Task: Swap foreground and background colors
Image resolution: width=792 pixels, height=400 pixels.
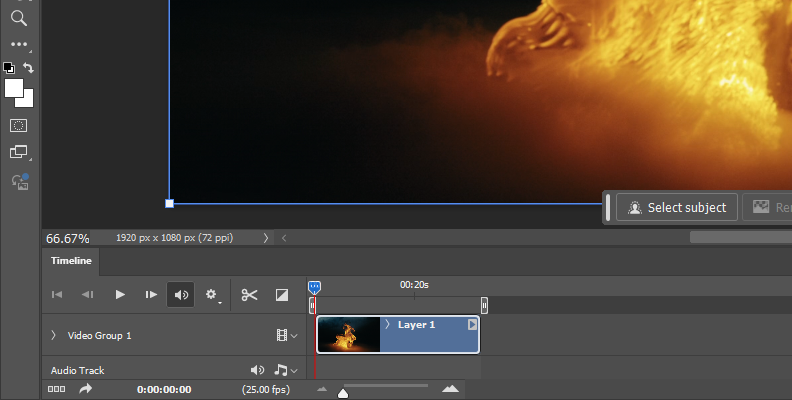Action: (x=28, y=68)
